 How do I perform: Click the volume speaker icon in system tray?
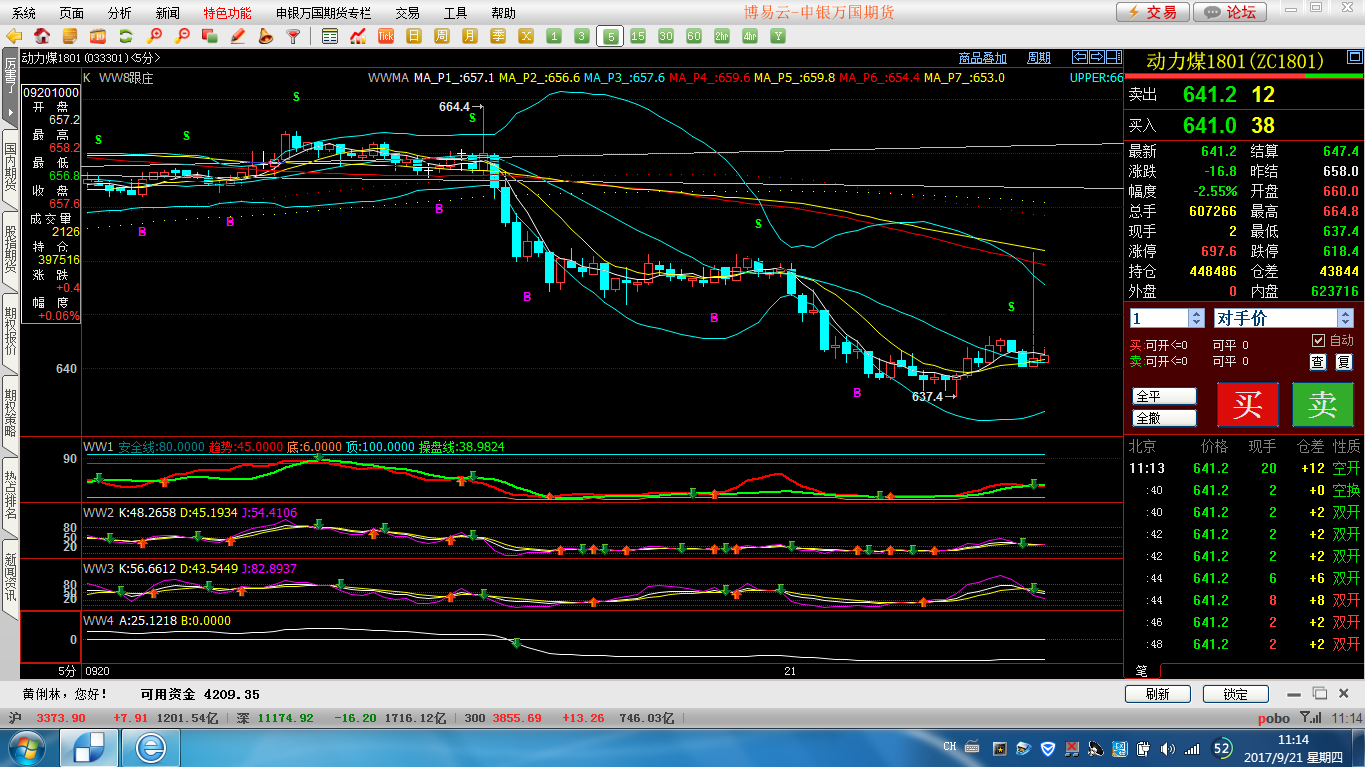coord(1168,748)
